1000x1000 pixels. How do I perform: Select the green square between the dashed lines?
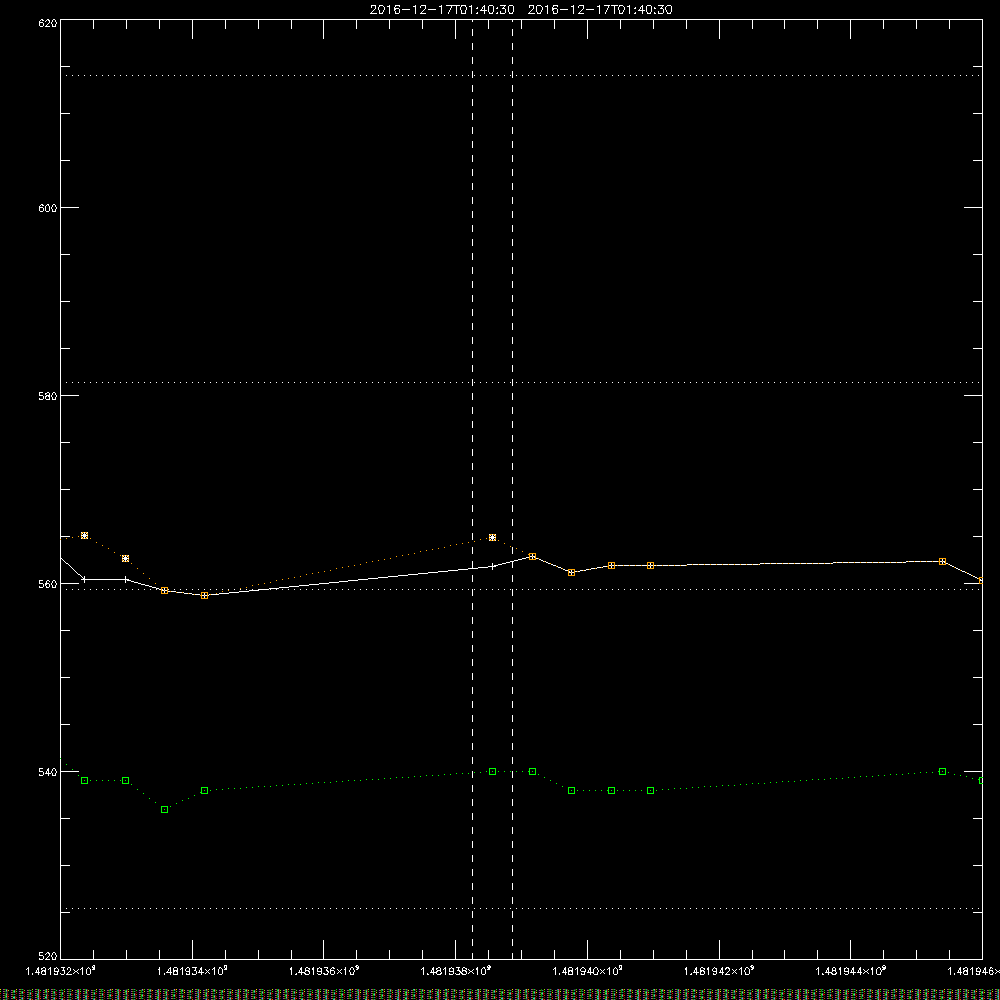click(x=492, y=772)
